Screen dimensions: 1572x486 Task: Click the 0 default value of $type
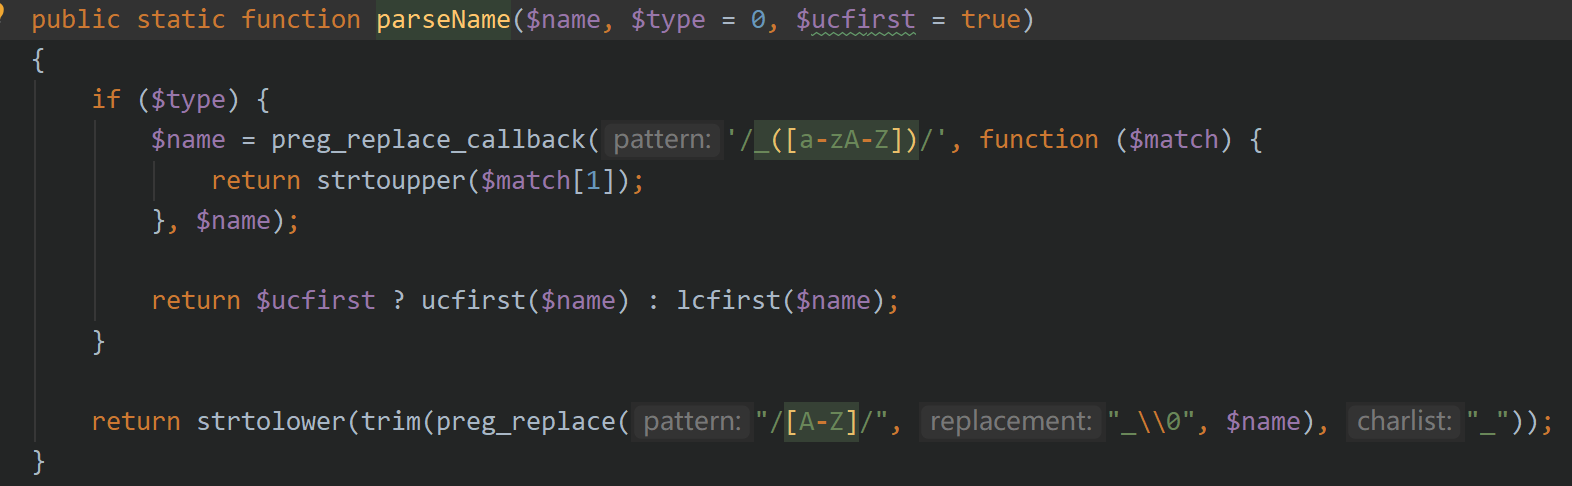pyautogui.click(x=758, y=20)
